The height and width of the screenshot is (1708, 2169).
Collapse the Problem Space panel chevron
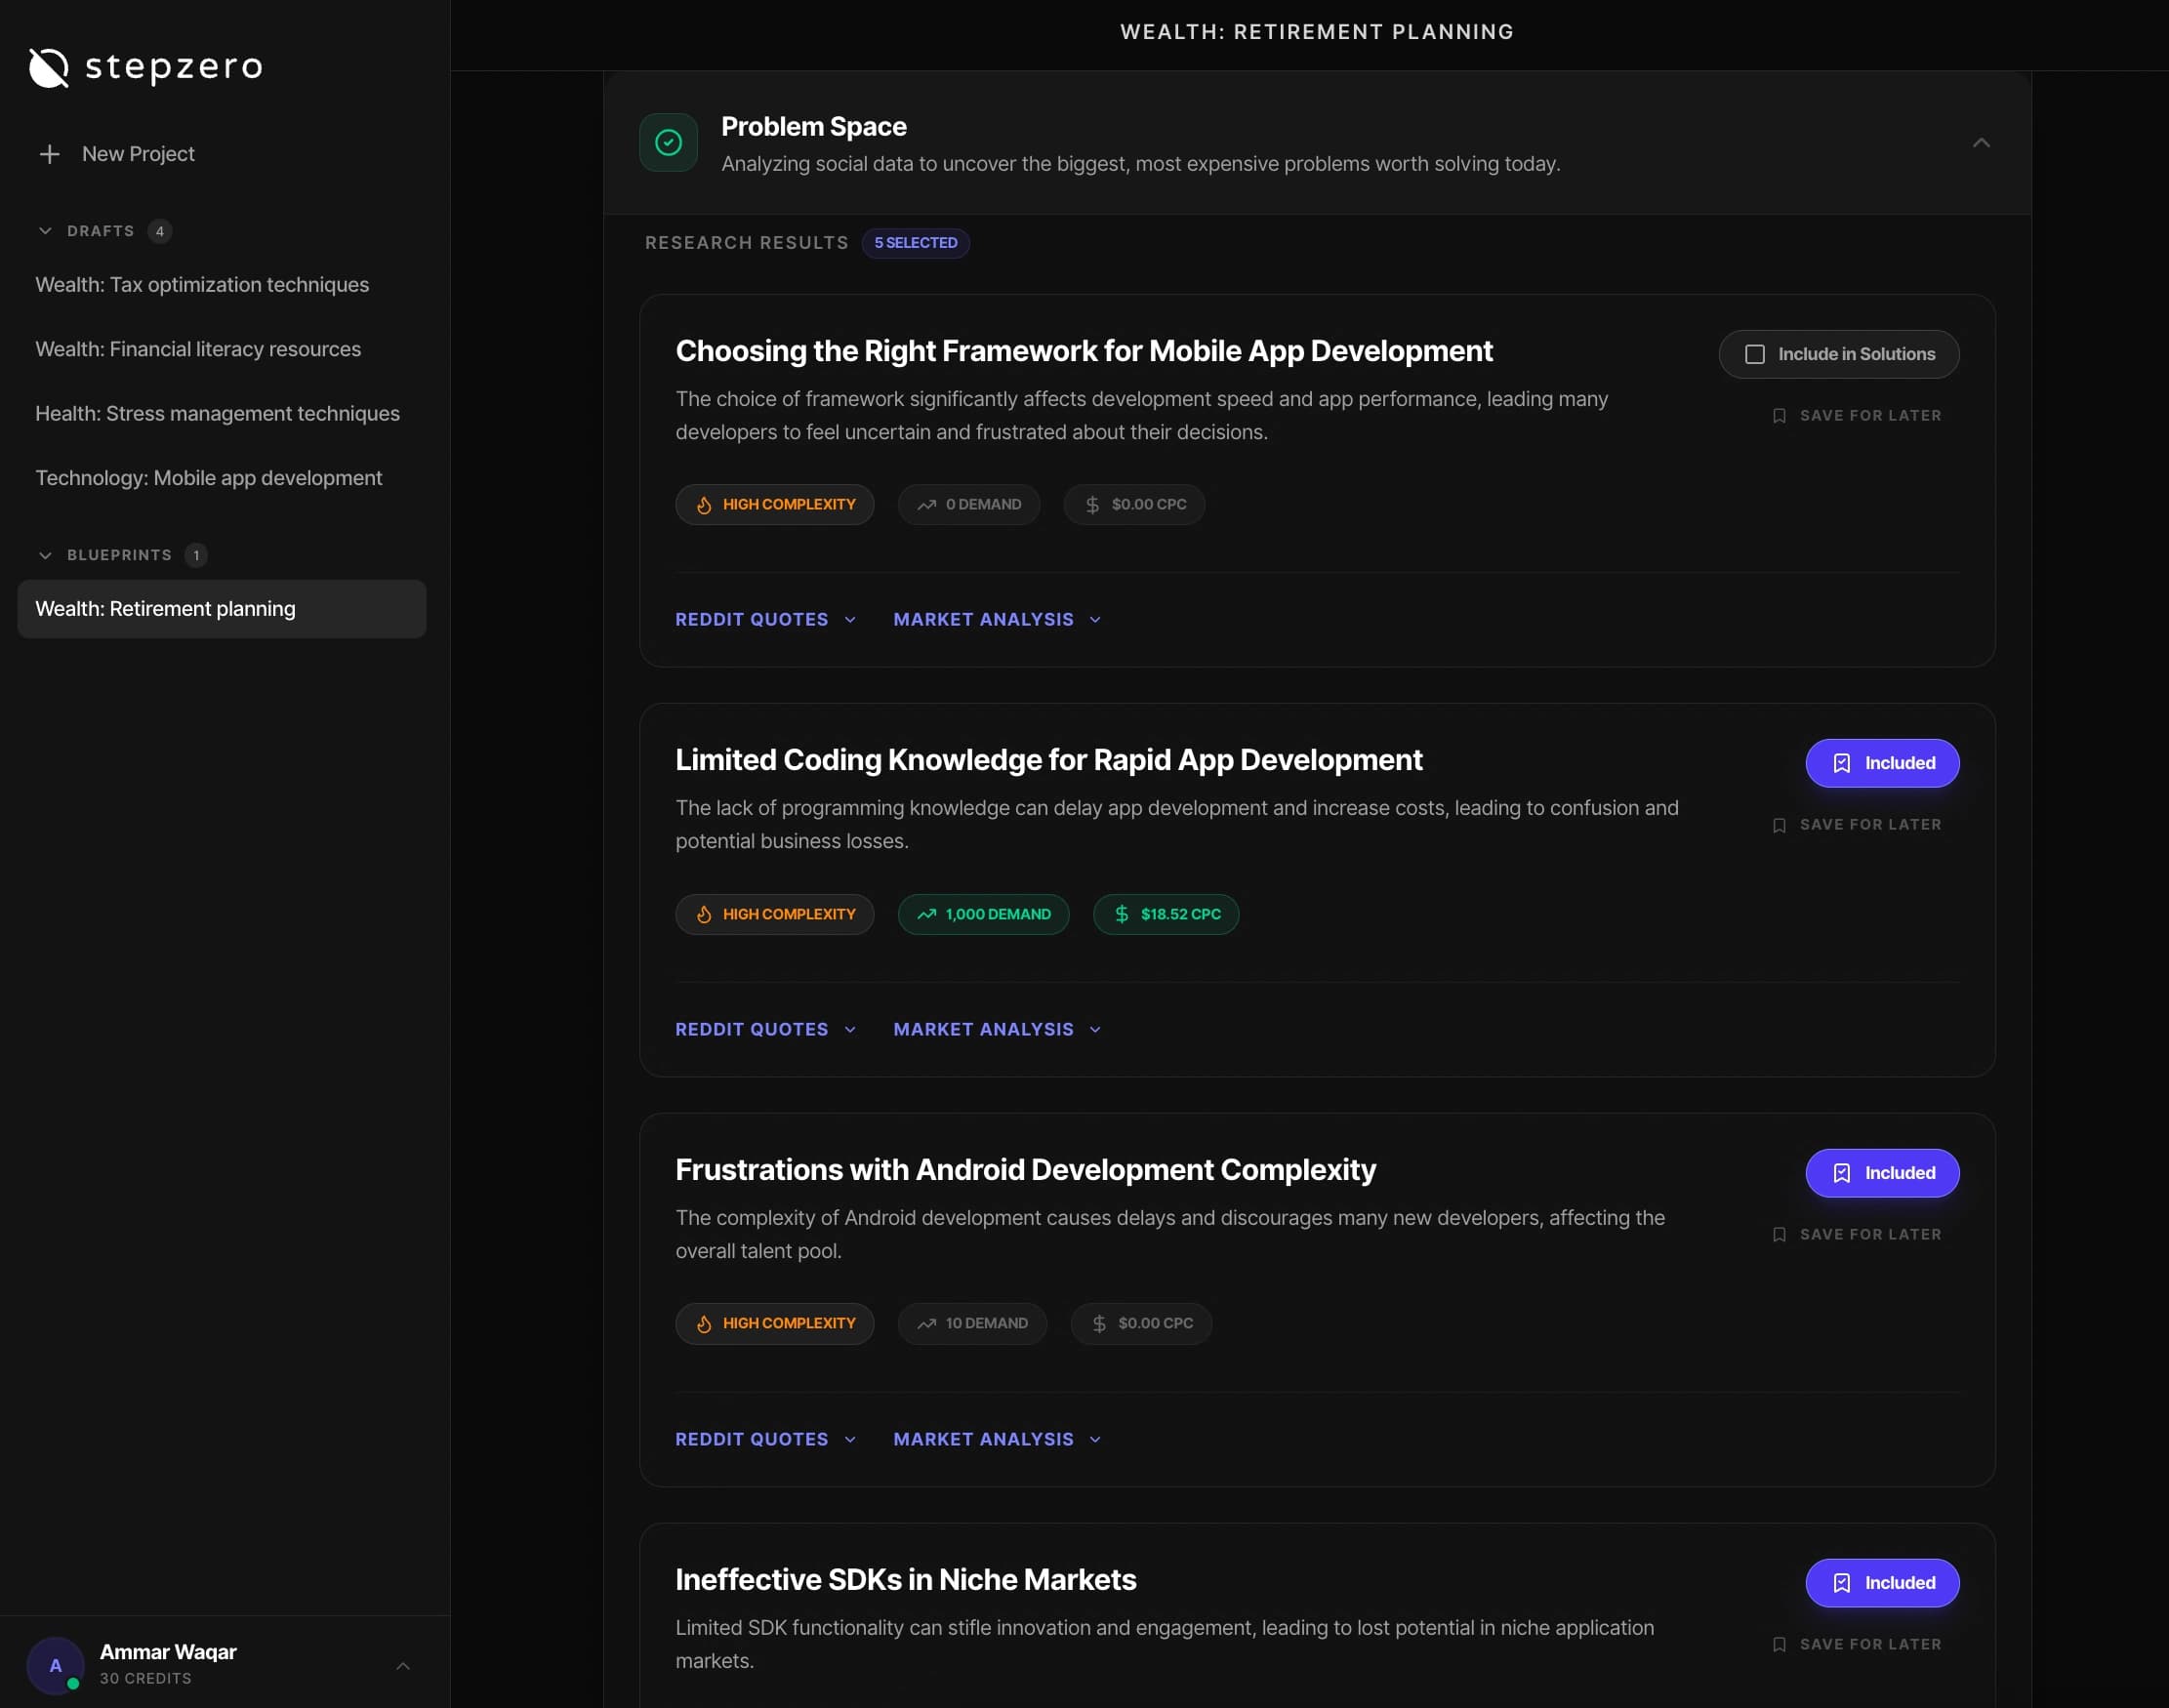1980,143
